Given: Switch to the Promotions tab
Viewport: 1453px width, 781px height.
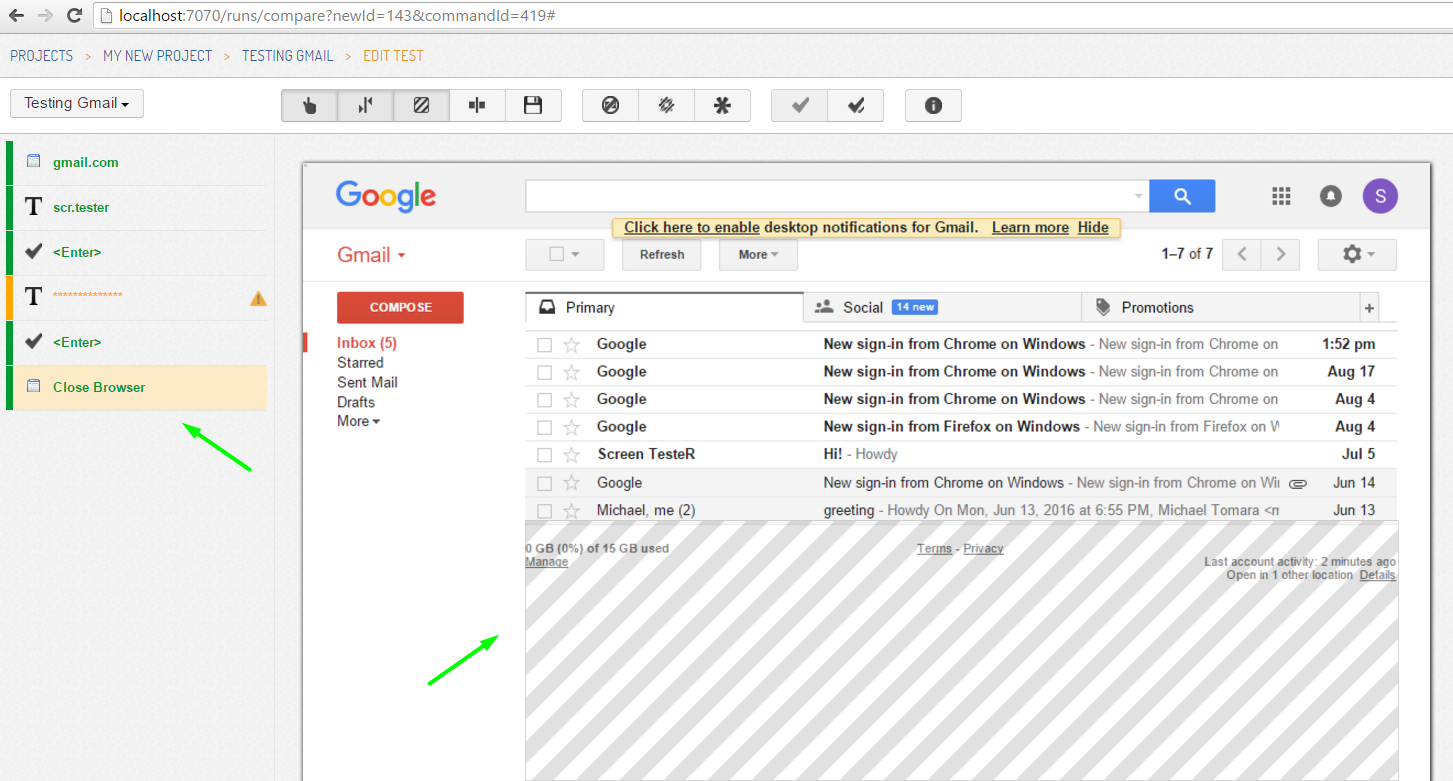Looking at the screenshot, I should pos(1221,308).
